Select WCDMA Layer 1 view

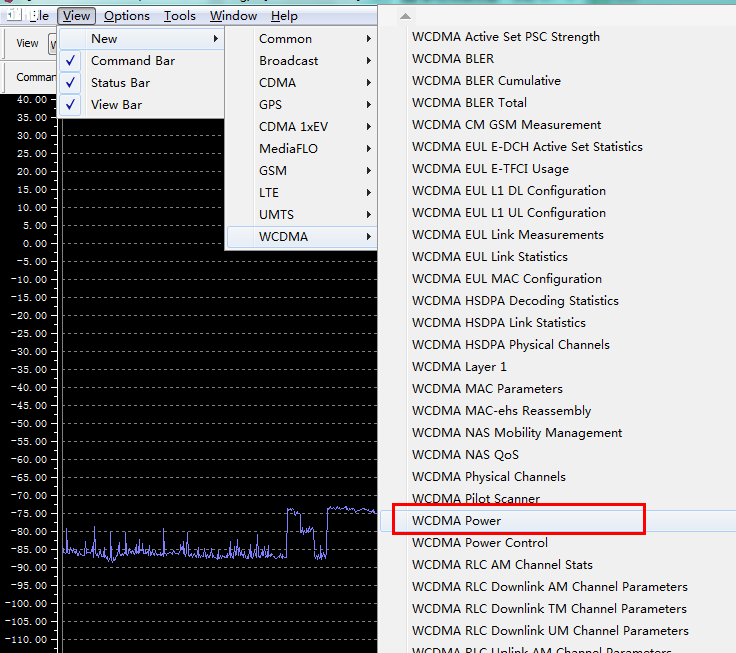tap(459, 367)
